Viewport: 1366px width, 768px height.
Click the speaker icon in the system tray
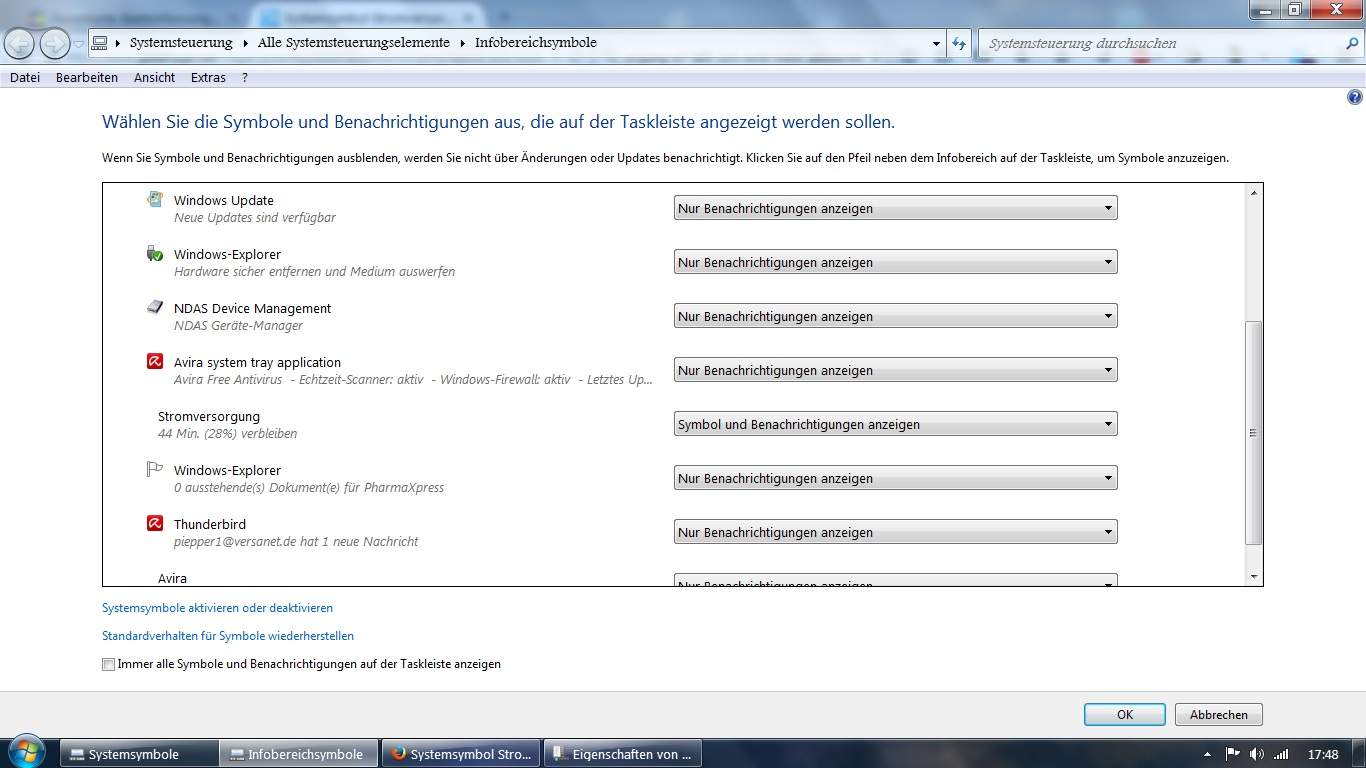[x=1257, y=753]
